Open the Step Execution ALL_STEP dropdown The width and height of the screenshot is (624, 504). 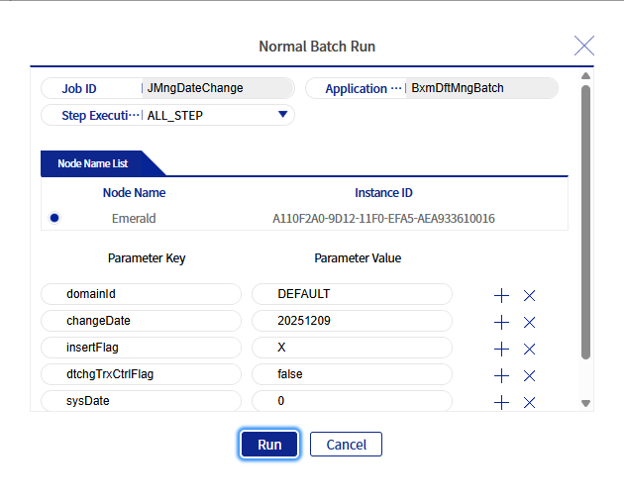click(283, 115)
